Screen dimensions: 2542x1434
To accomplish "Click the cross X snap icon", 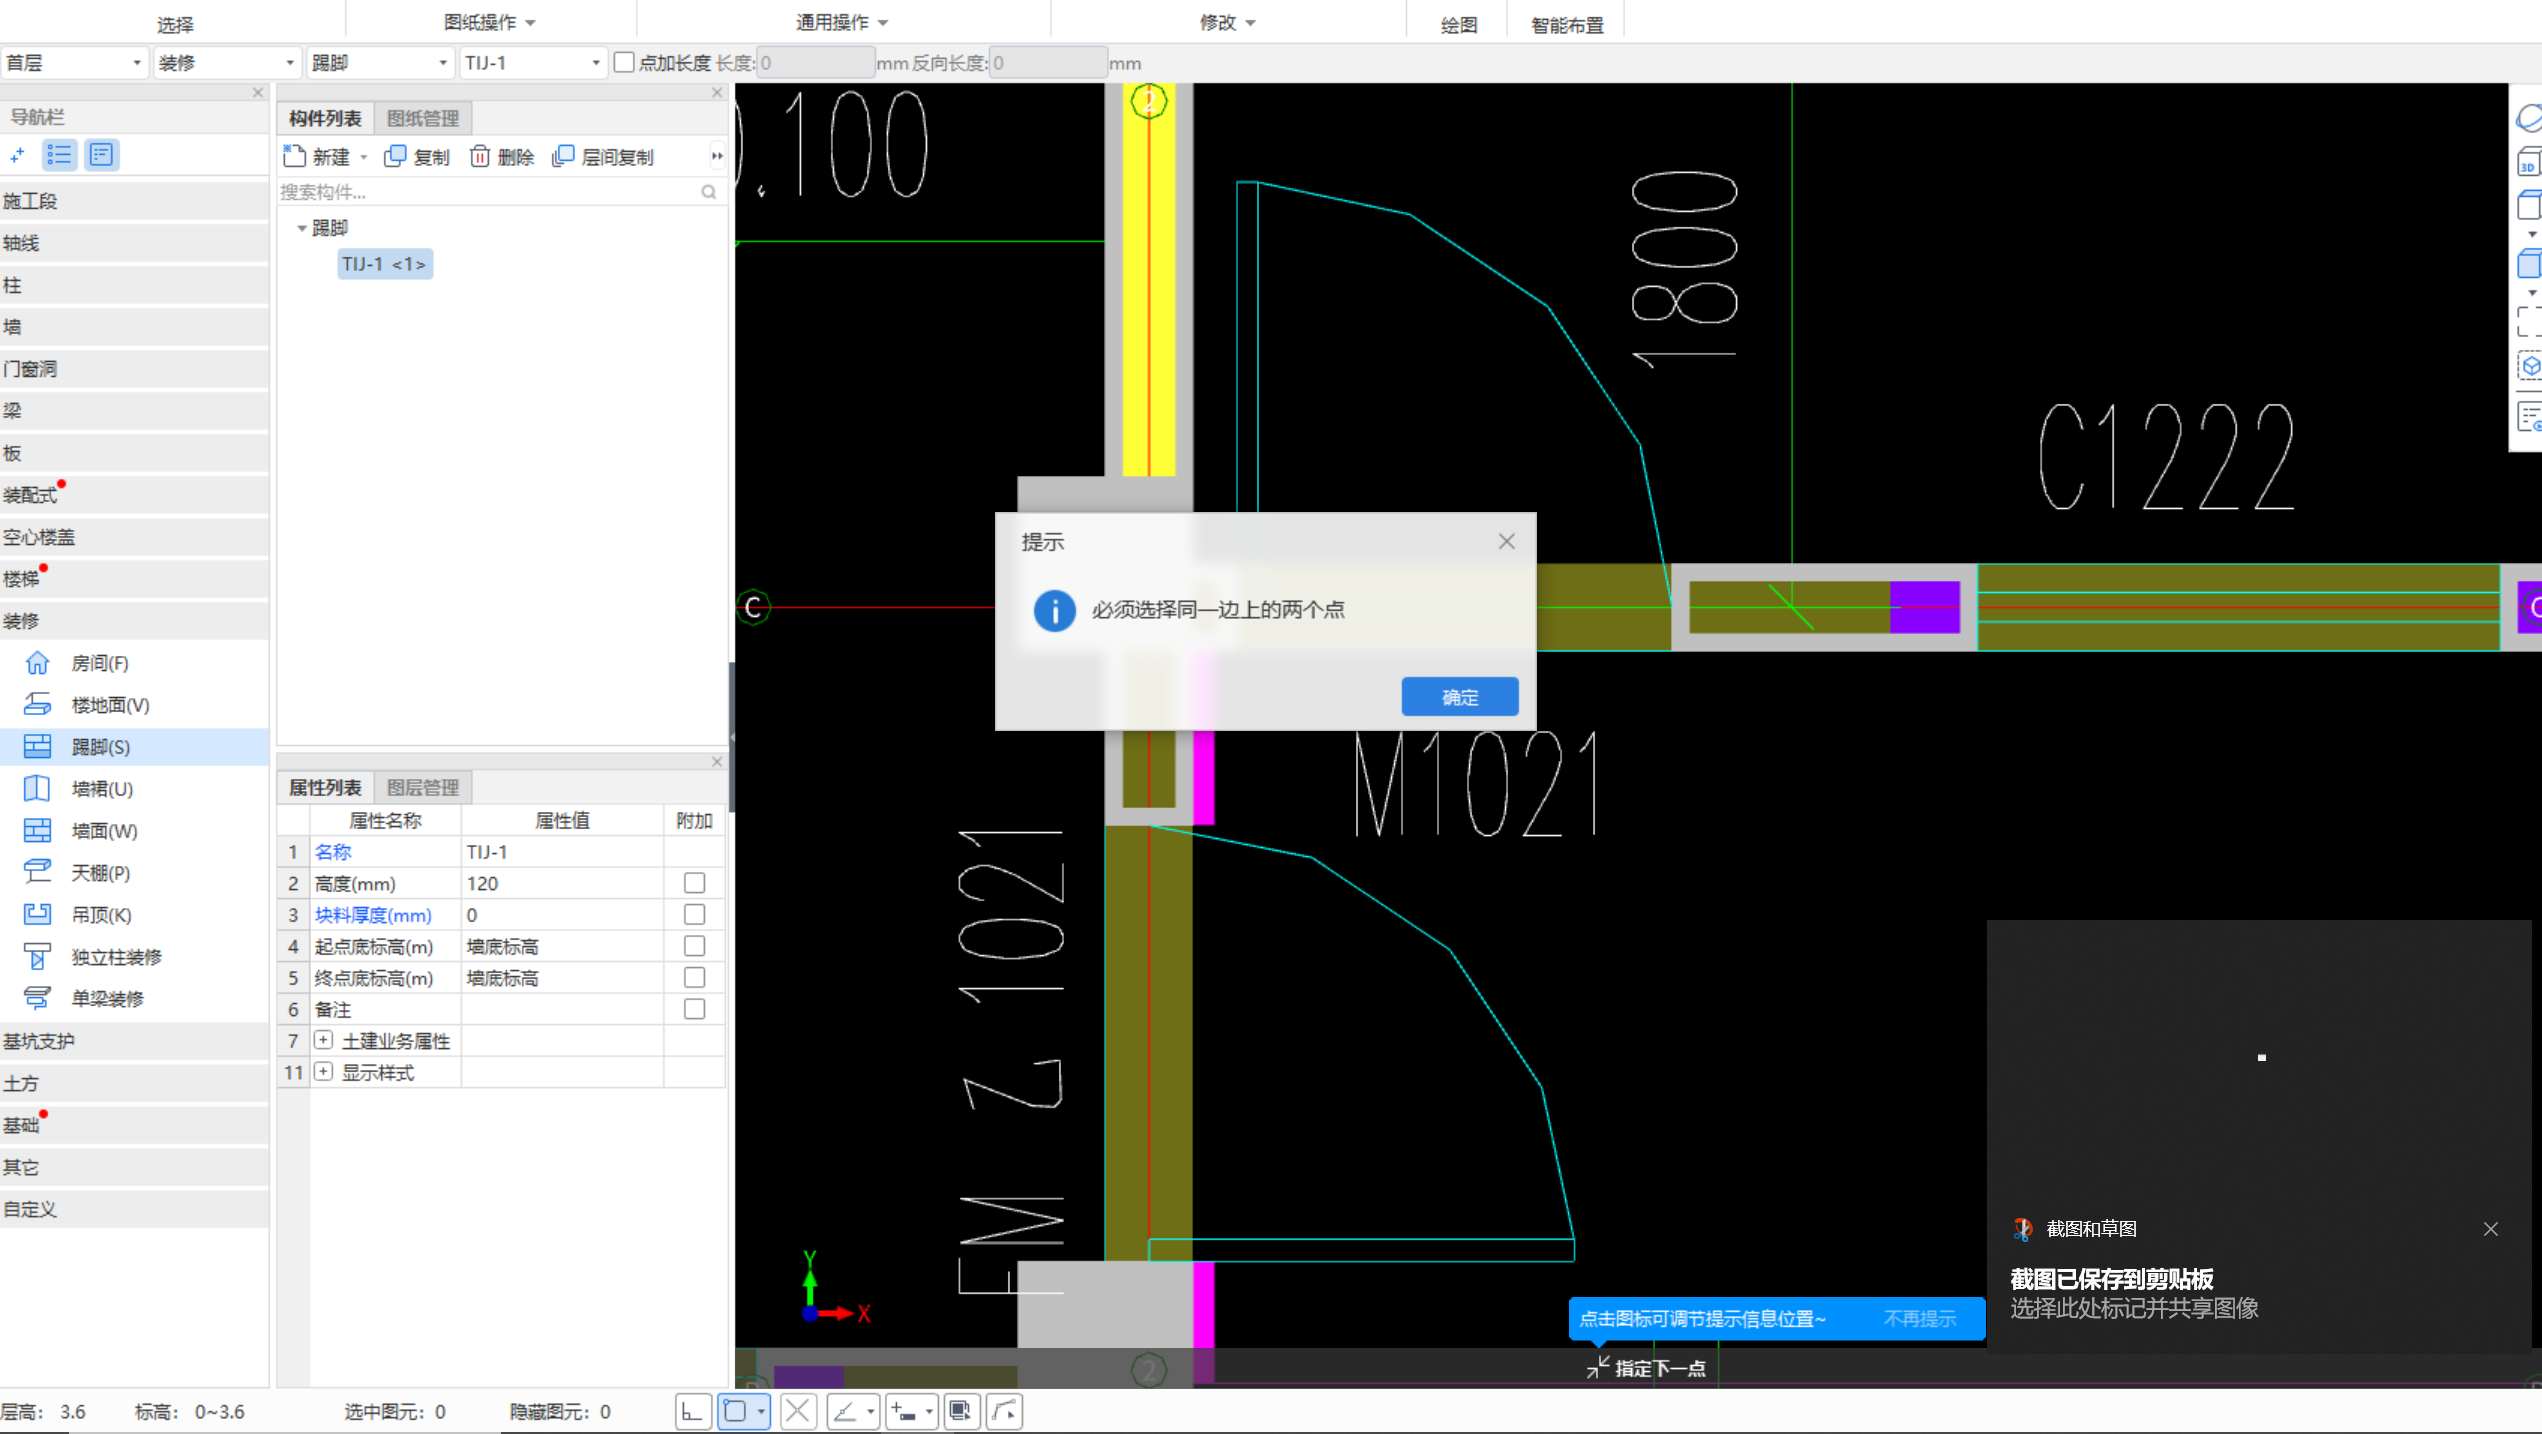I will 797,1412.
